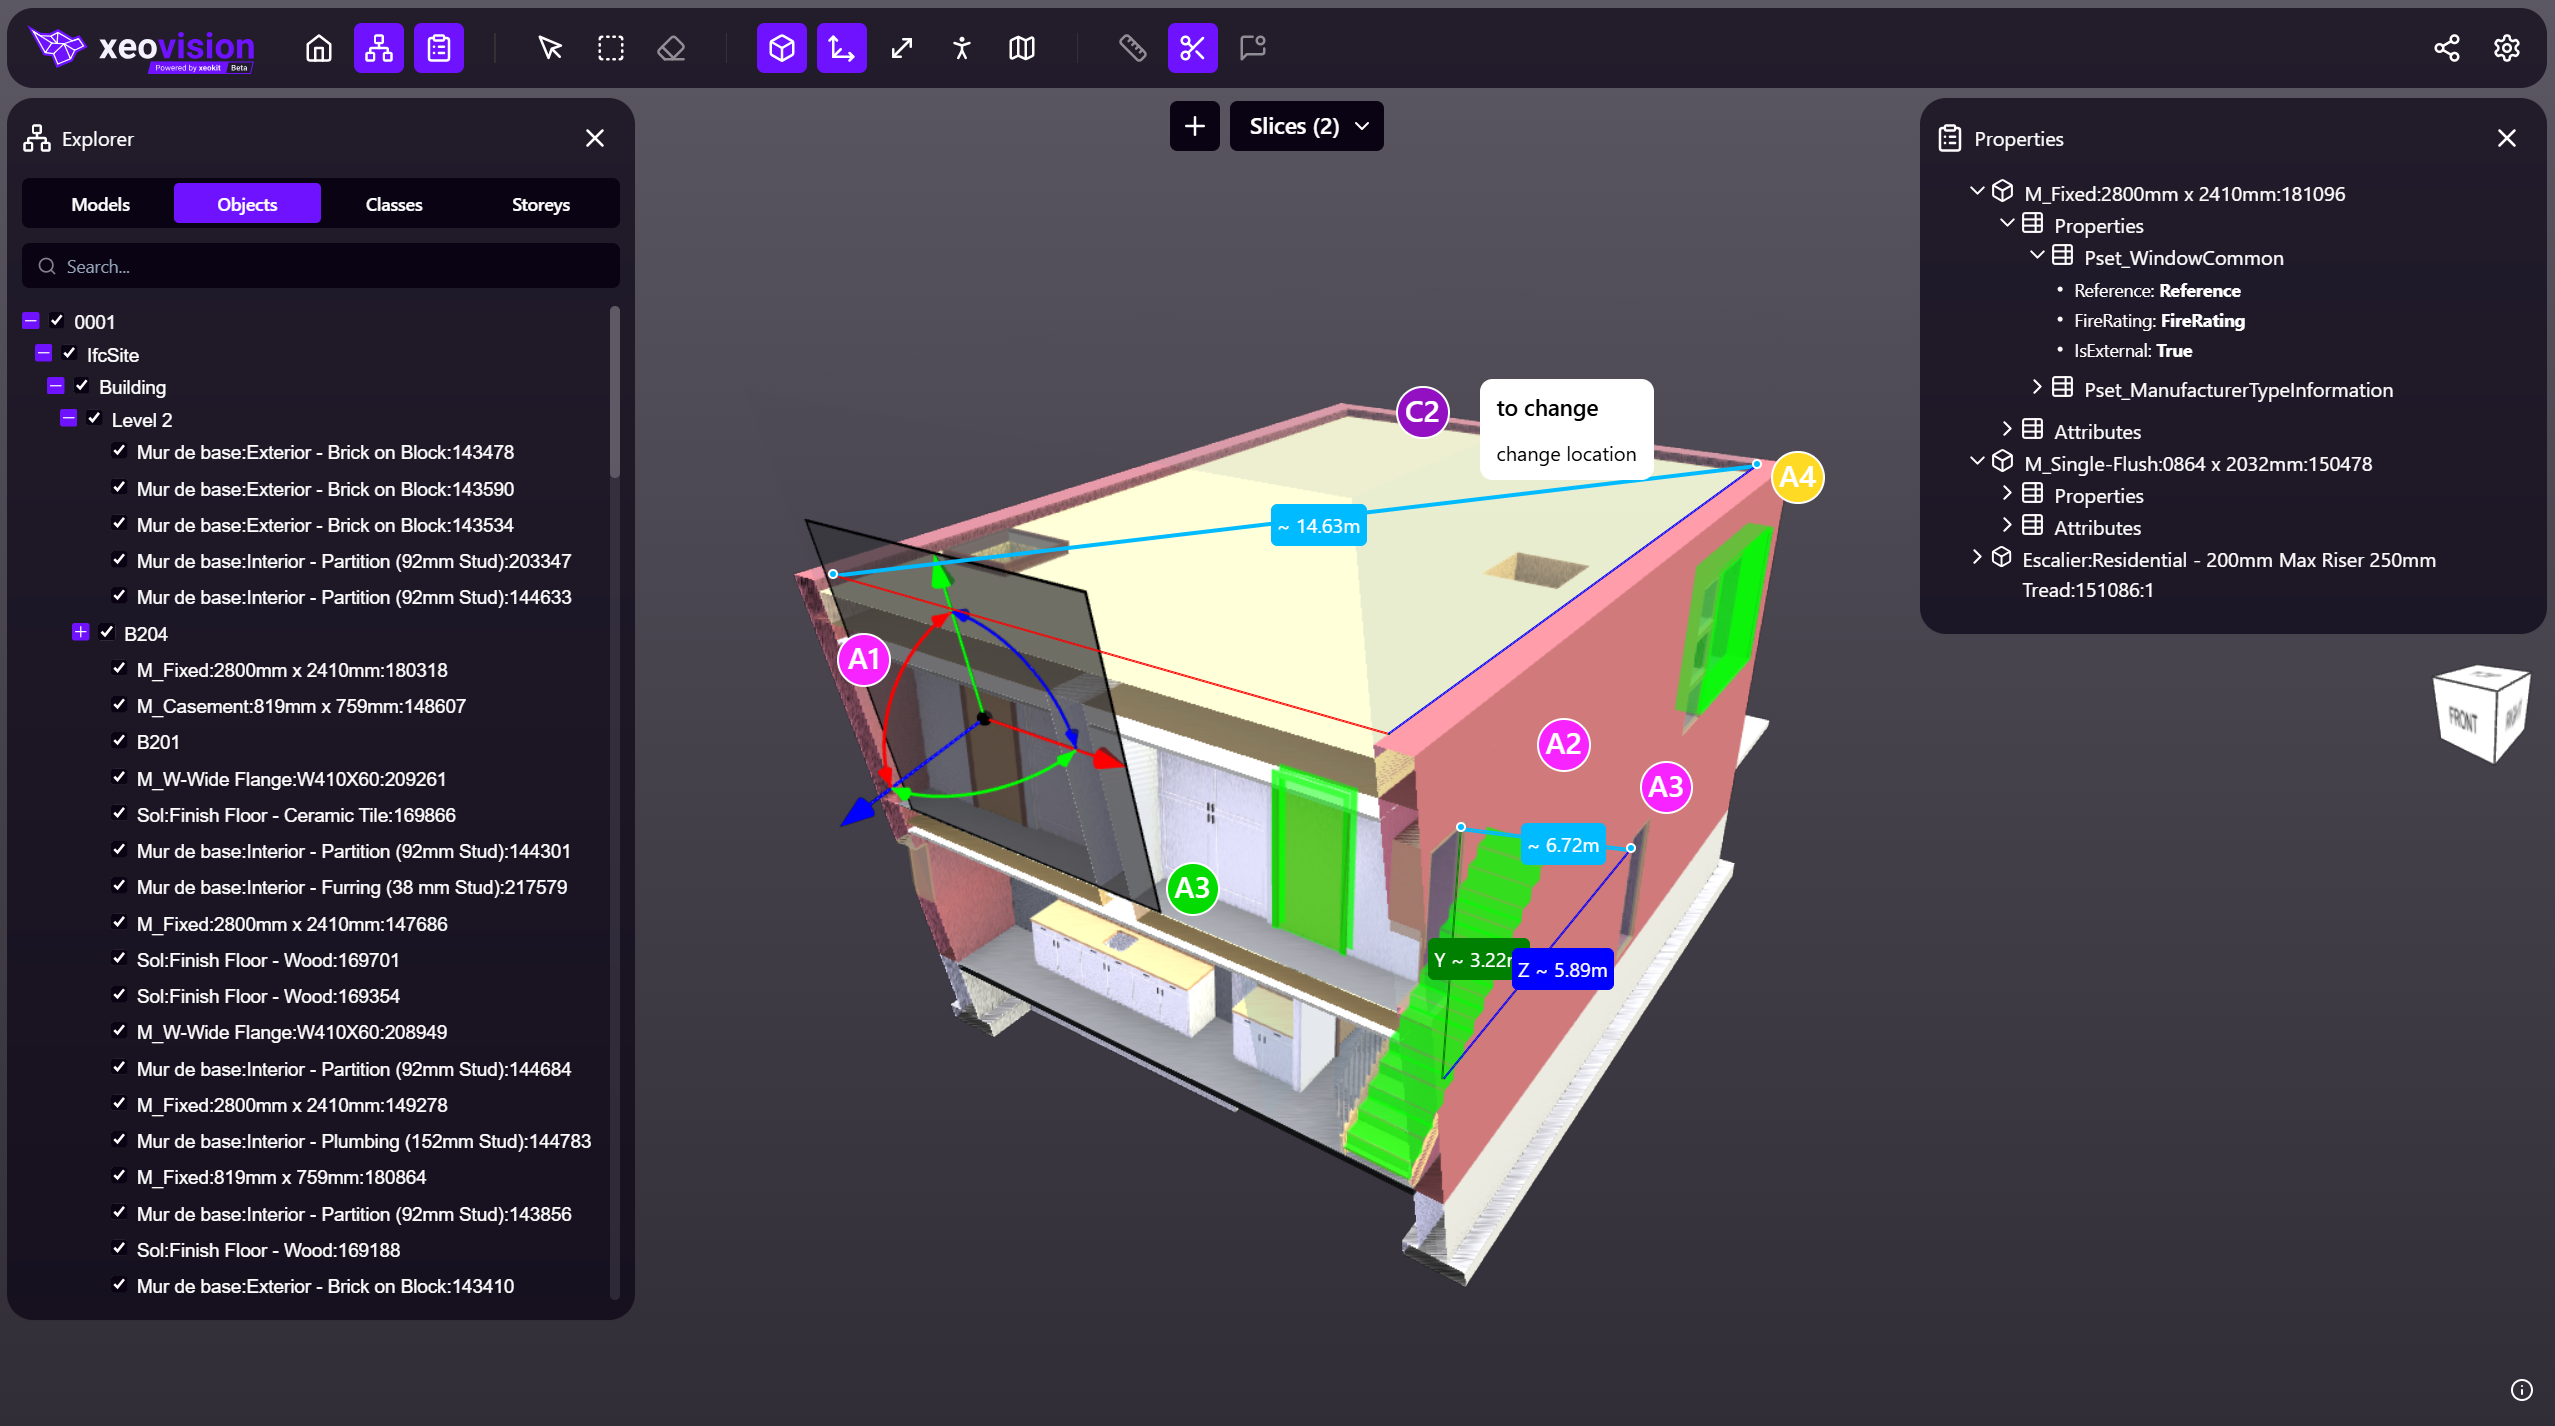Click the Explorer search input field
This screenshot has width=2555, height=1426.
click(x=320, y=266)
